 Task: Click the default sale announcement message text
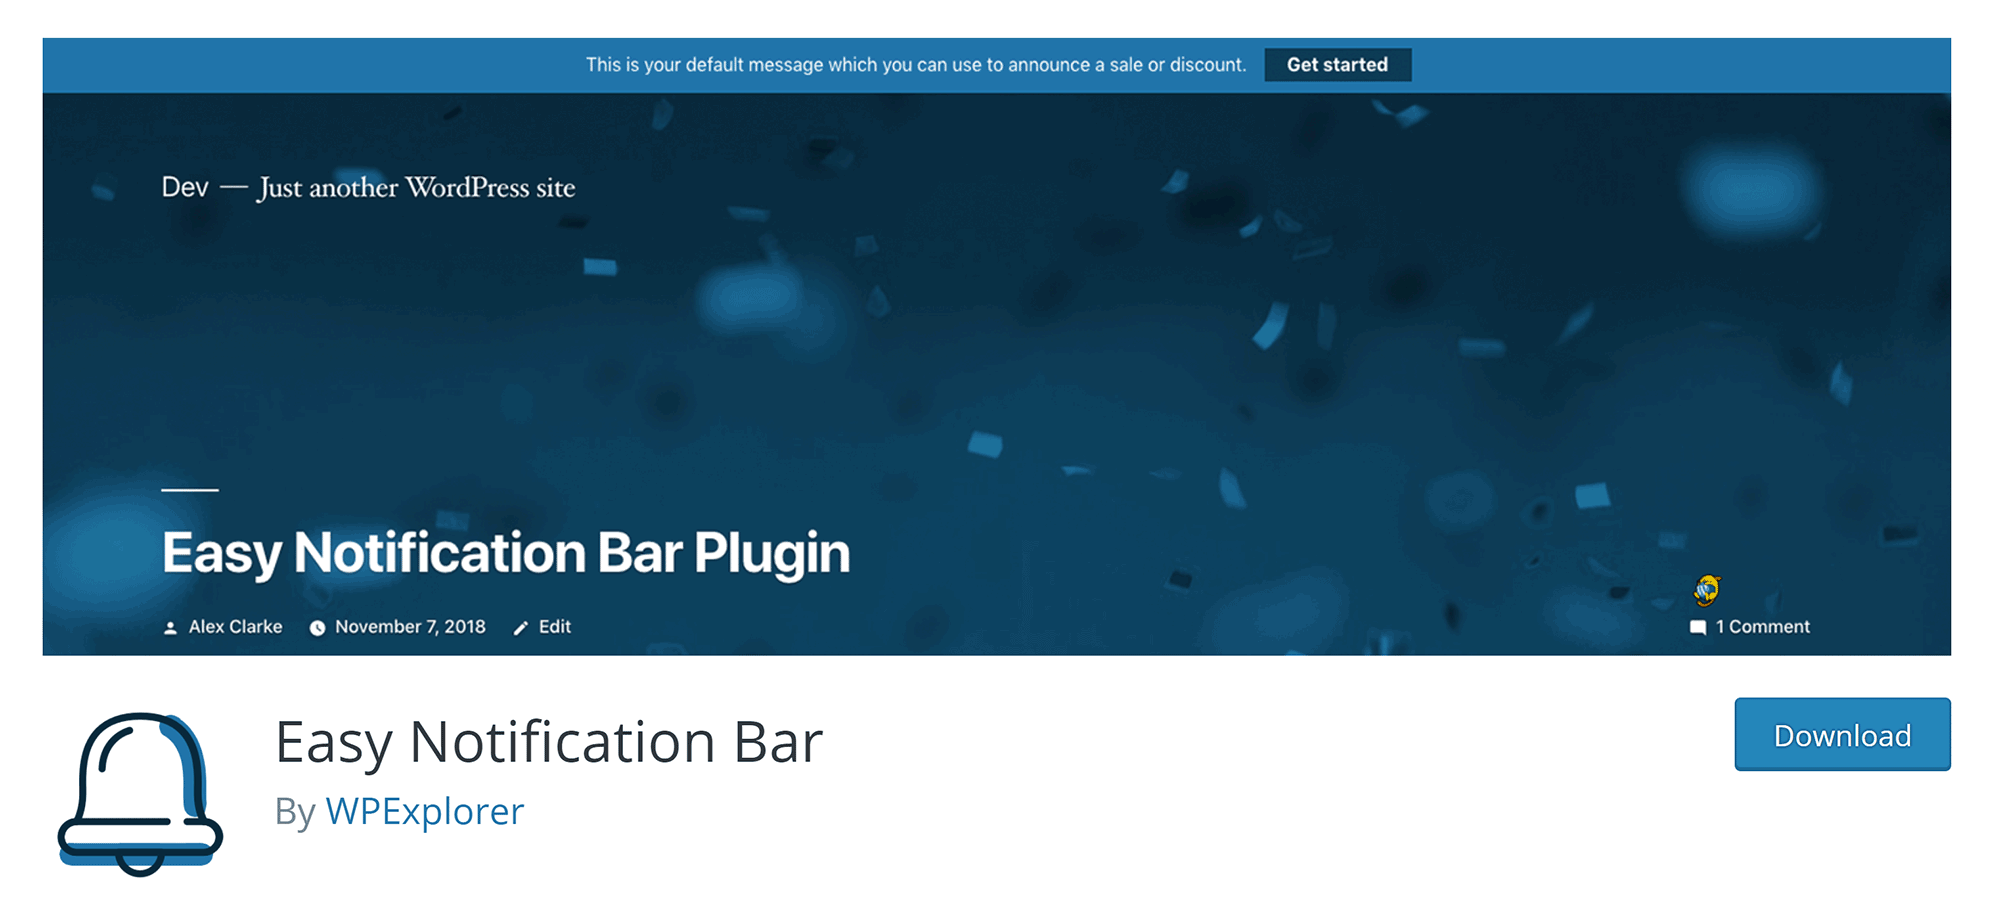click(x=916, y=65)
